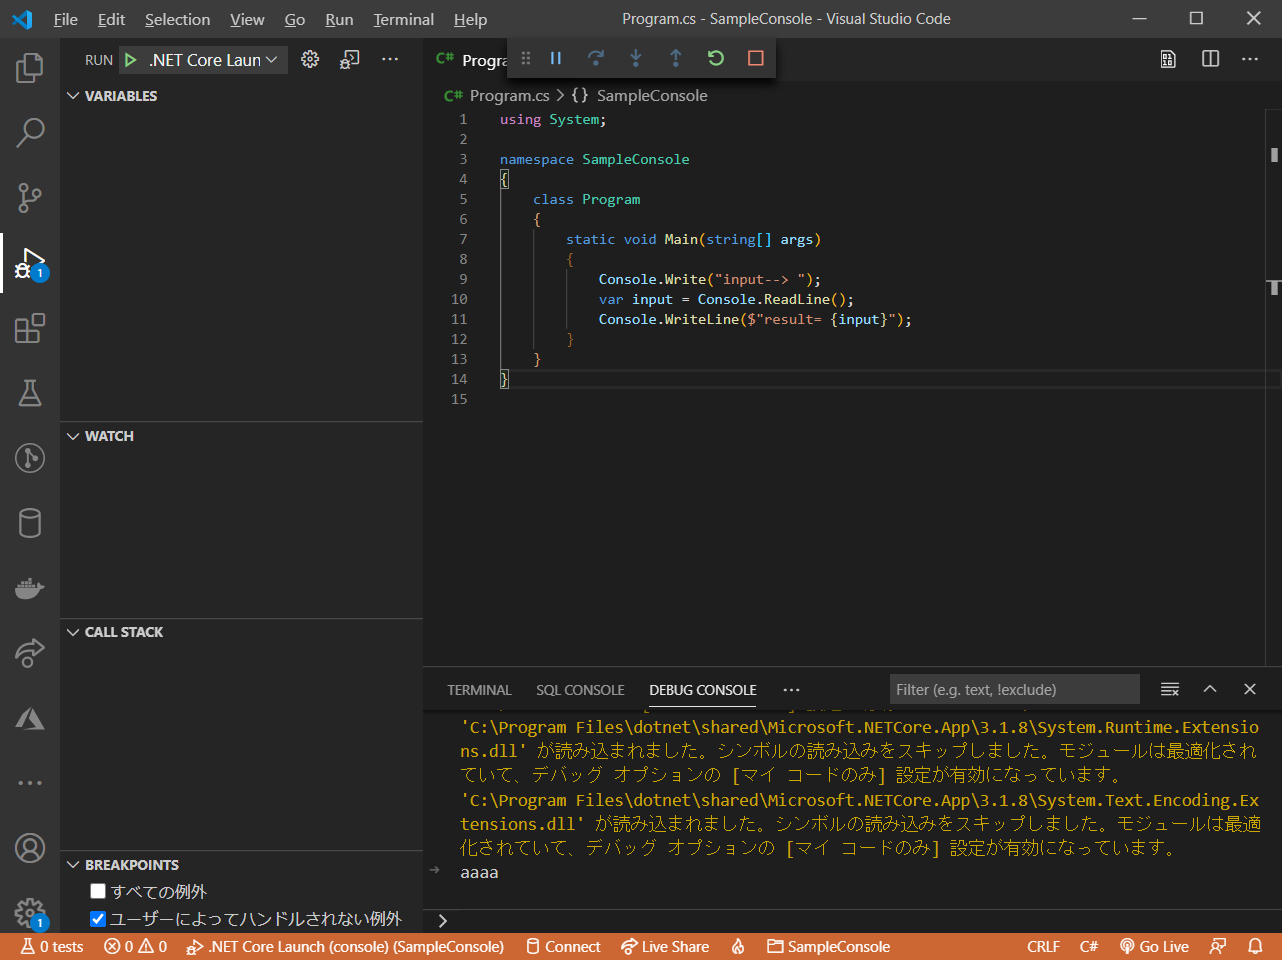Open the debug console from Run header

(349, 59)
